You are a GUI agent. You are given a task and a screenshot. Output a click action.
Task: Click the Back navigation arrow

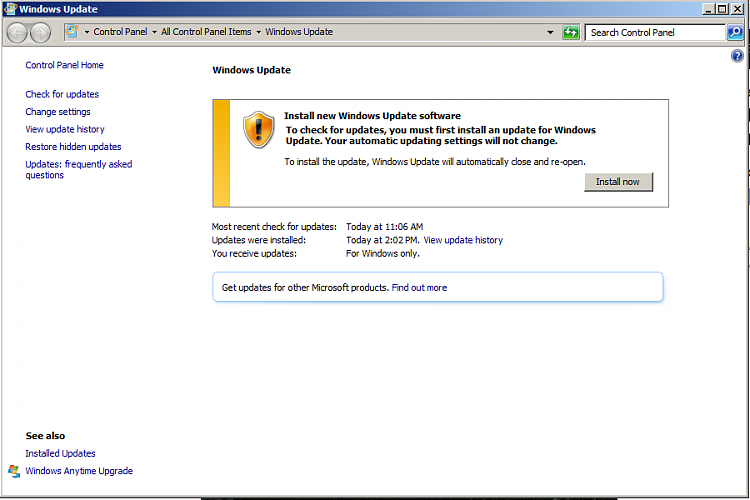[x=17, y=33]
